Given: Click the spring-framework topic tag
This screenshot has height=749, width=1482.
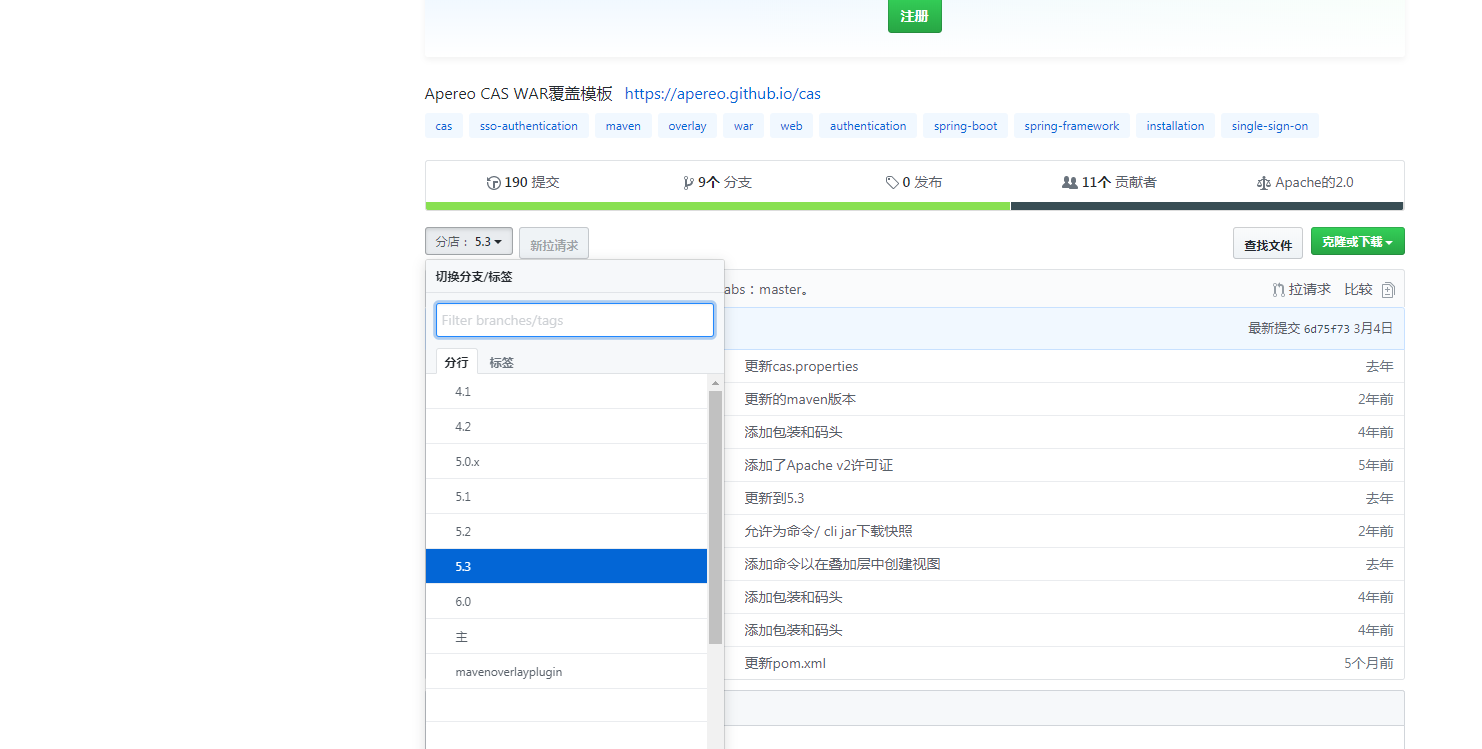Looking at the screenshot, I should (x=1072, y=126).
